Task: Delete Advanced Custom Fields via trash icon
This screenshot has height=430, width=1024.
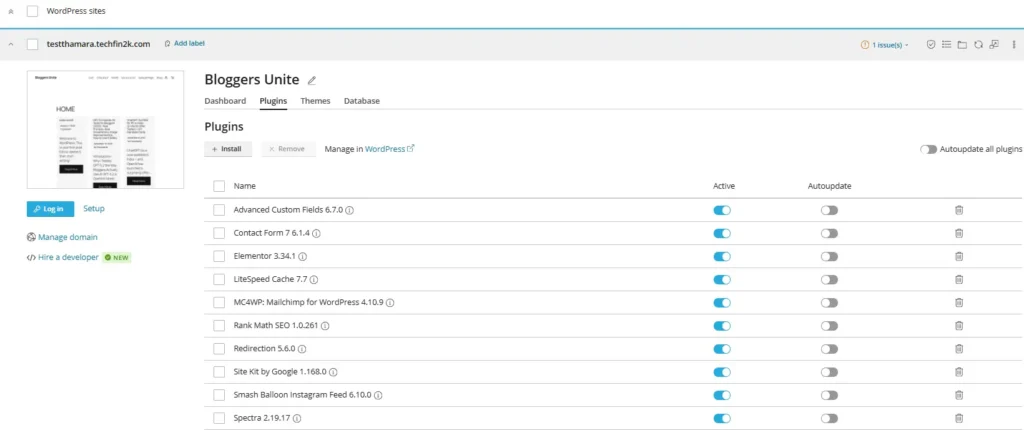Action: coord(959,210)
